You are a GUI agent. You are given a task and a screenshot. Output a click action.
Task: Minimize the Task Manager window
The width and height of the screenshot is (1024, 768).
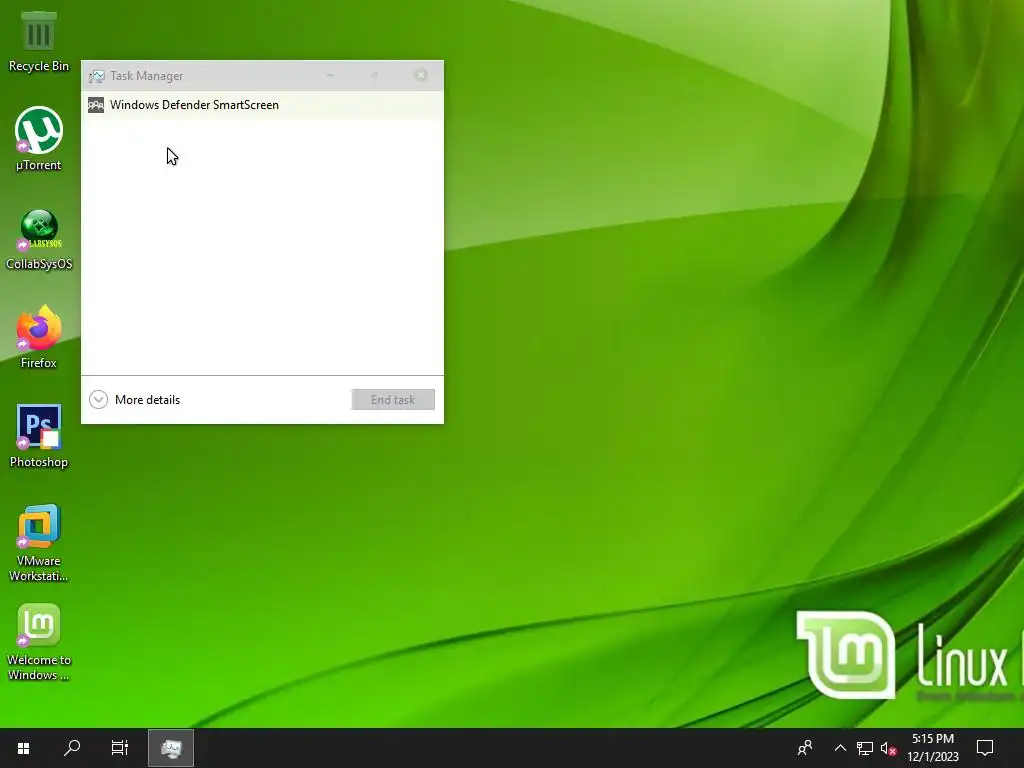pos(330,76)
